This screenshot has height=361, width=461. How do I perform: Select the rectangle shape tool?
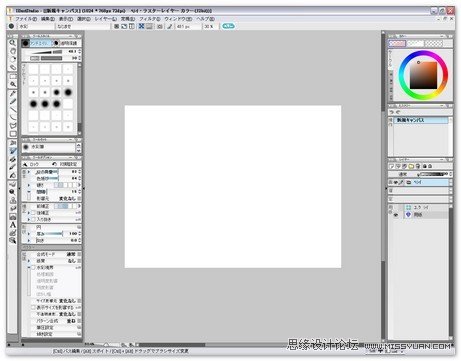[x=12, y=134]
